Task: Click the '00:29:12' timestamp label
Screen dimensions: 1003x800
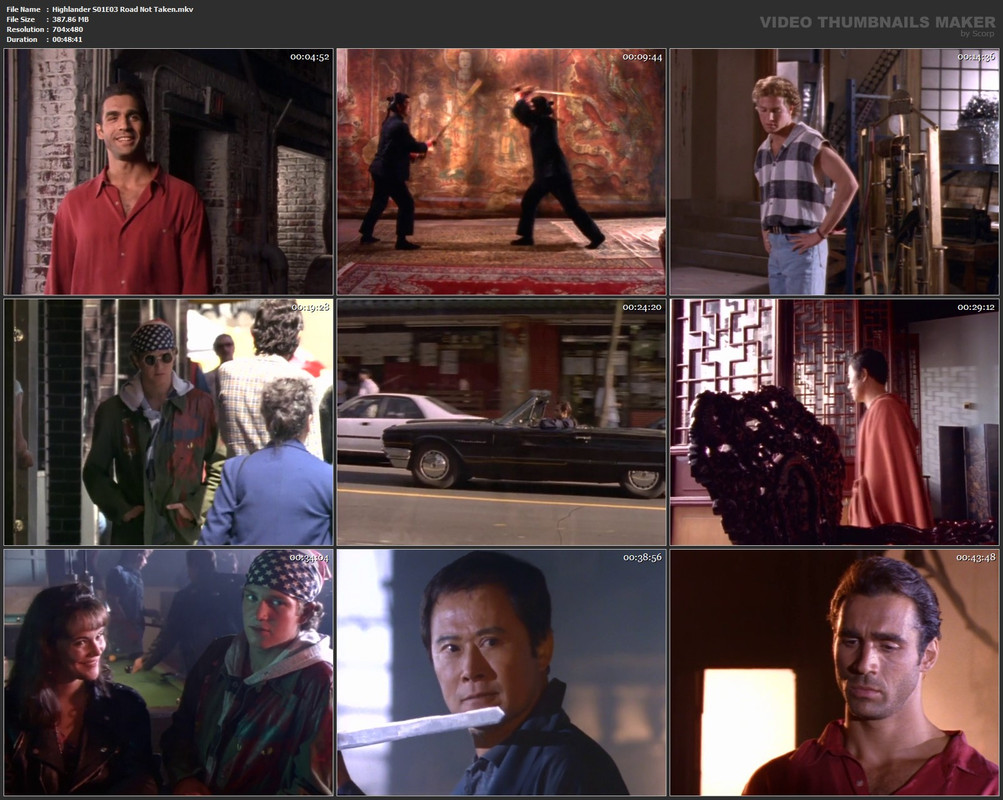Action: (x=975, y=307)
